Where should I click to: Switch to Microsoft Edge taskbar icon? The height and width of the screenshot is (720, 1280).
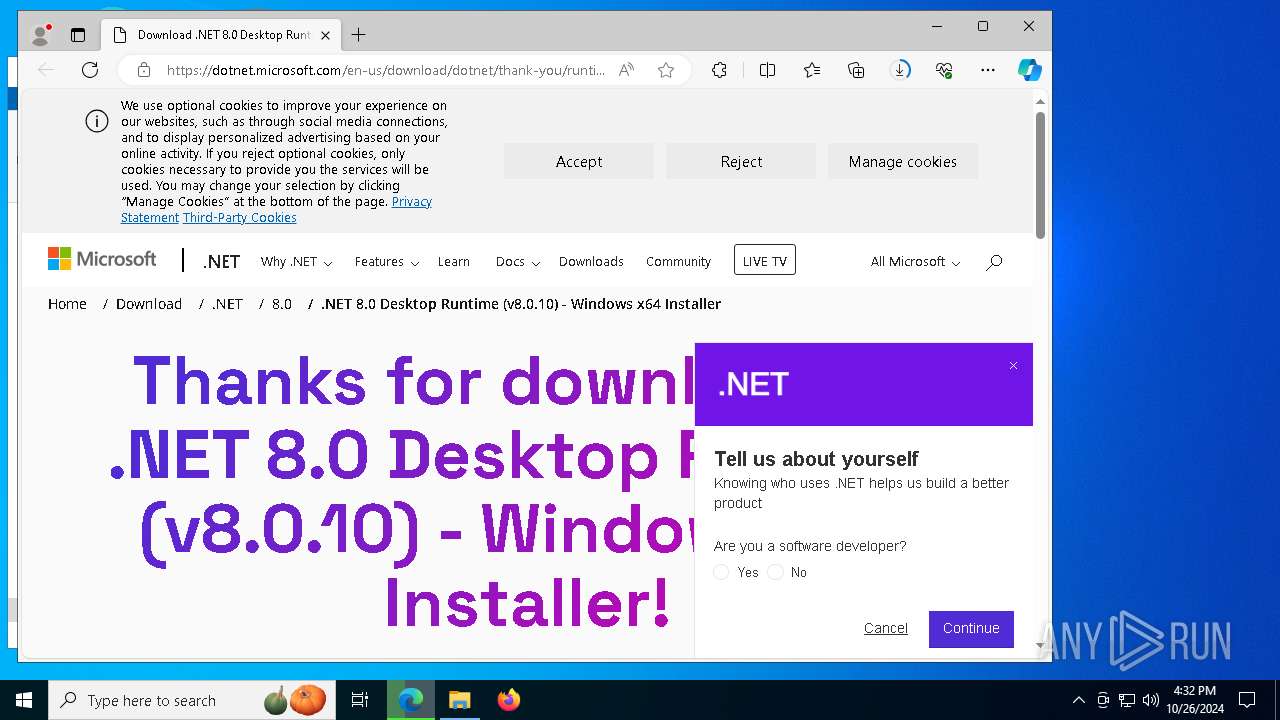411,700
